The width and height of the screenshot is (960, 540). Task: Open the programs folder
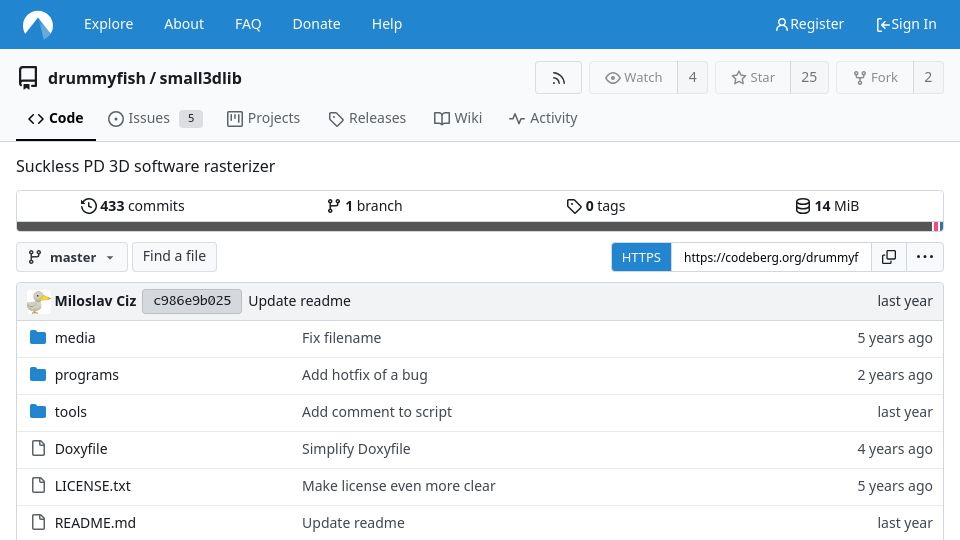86,375
